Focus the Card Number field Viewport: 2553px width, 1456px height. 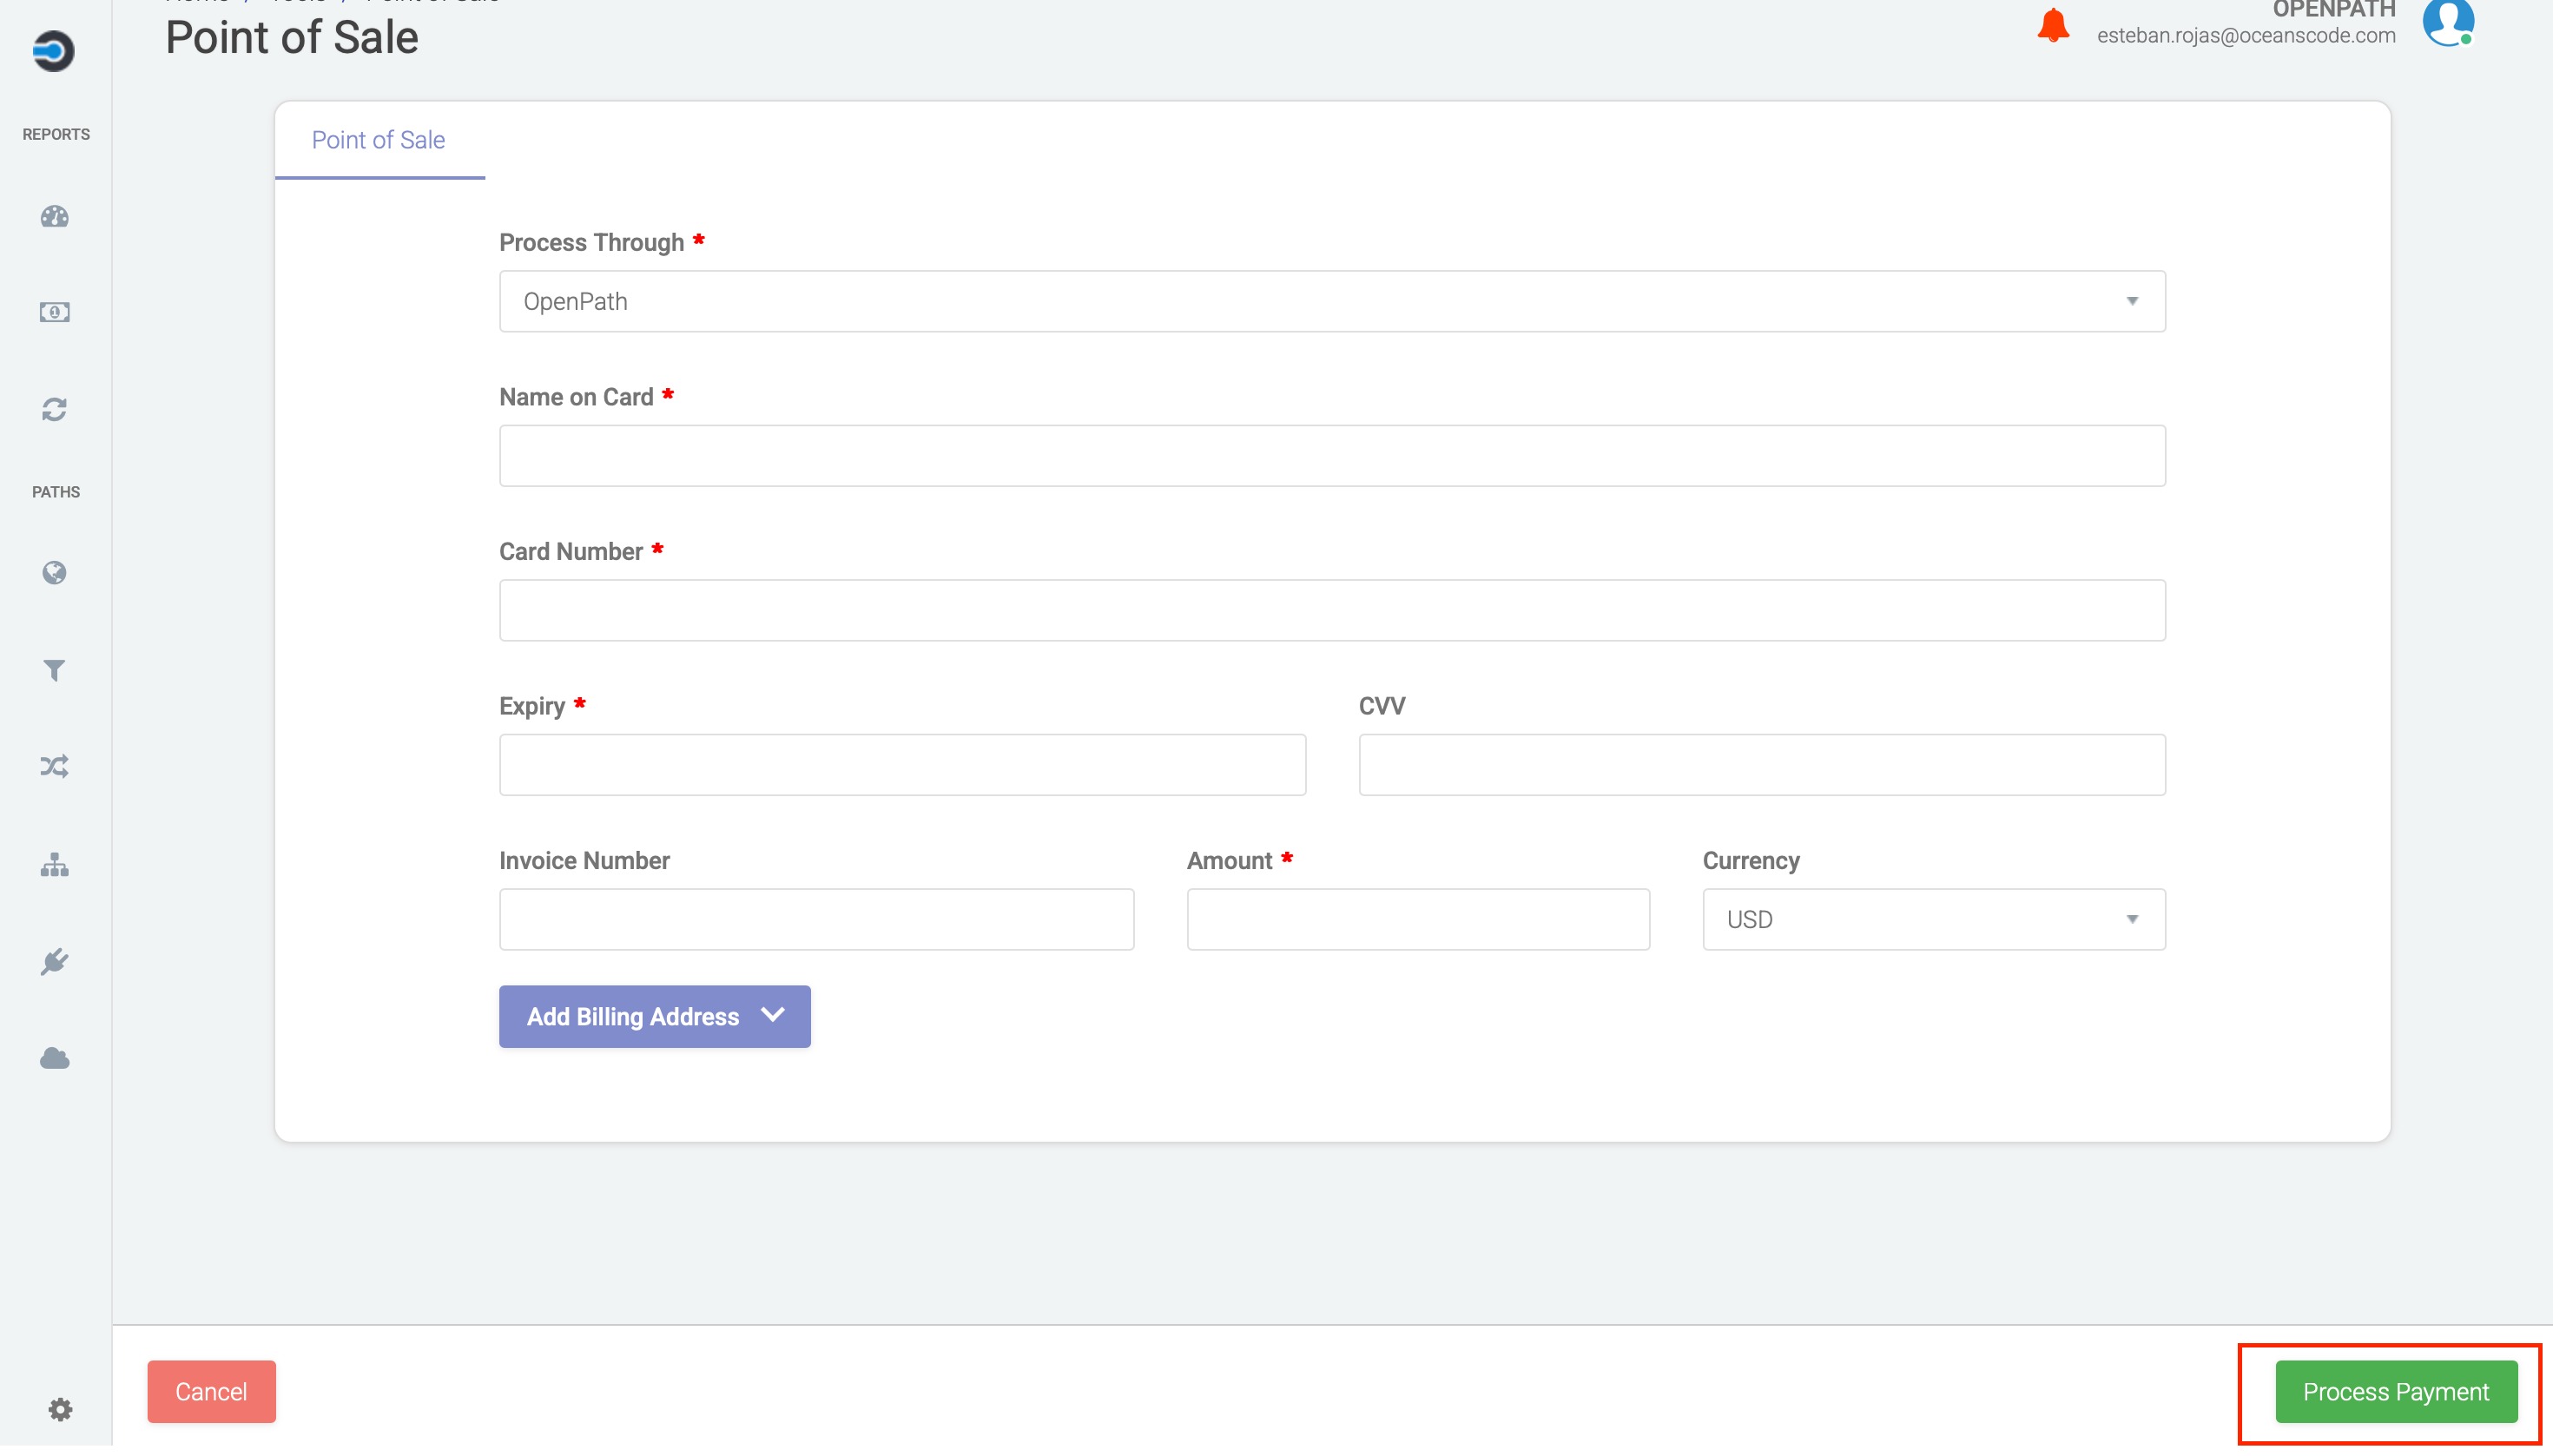point(1332,610)
